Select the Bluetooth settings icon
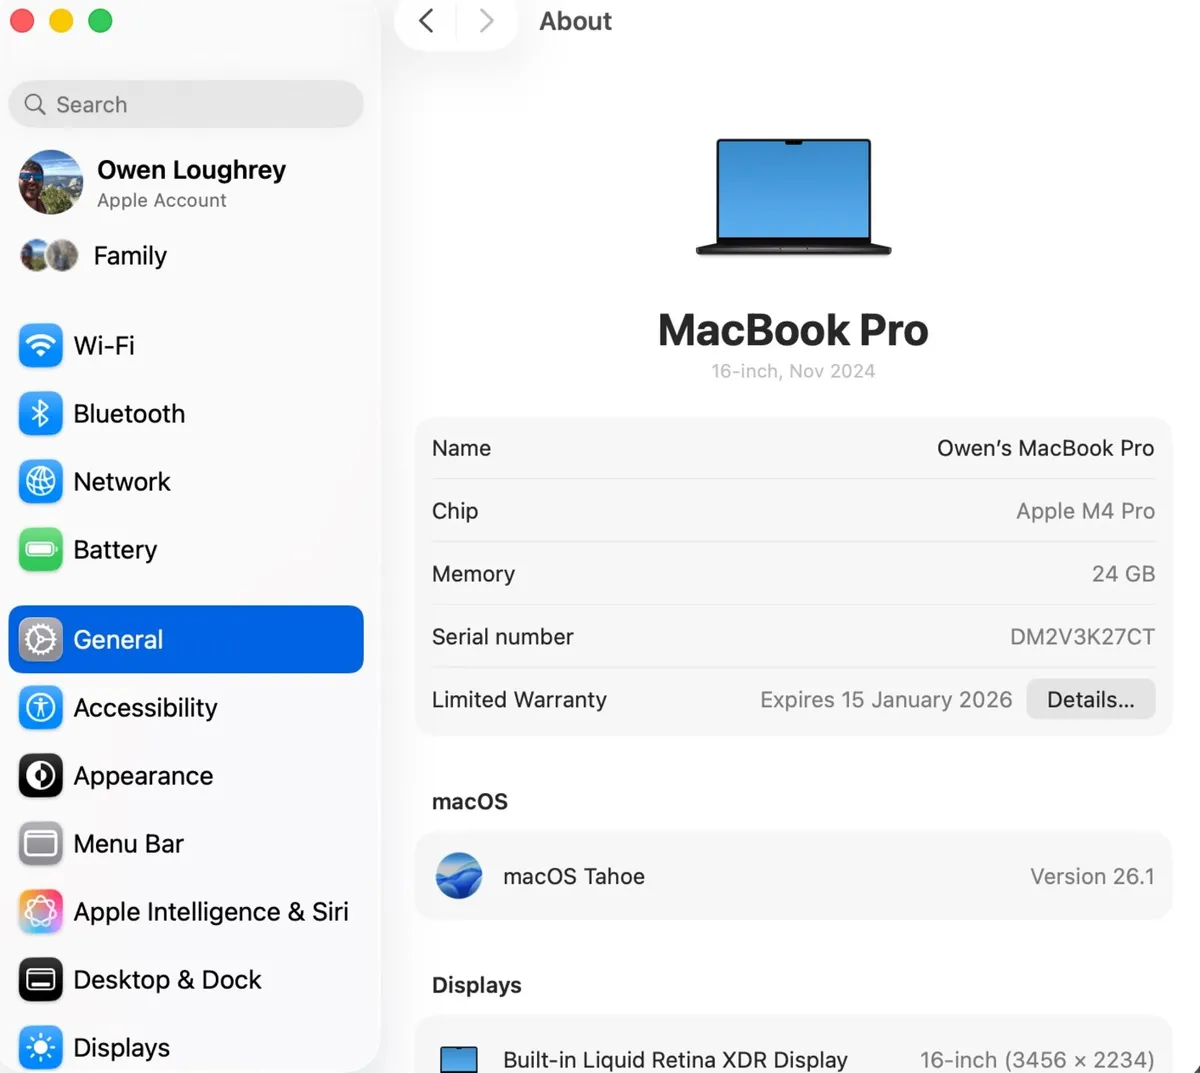The image size is (1200, 1073). (x=40, y=413)
